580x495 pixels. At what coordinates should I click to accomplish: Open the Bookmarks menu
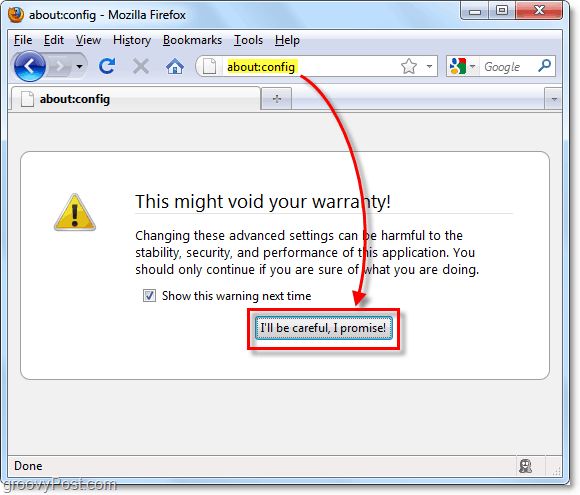(x=192, y=40)
